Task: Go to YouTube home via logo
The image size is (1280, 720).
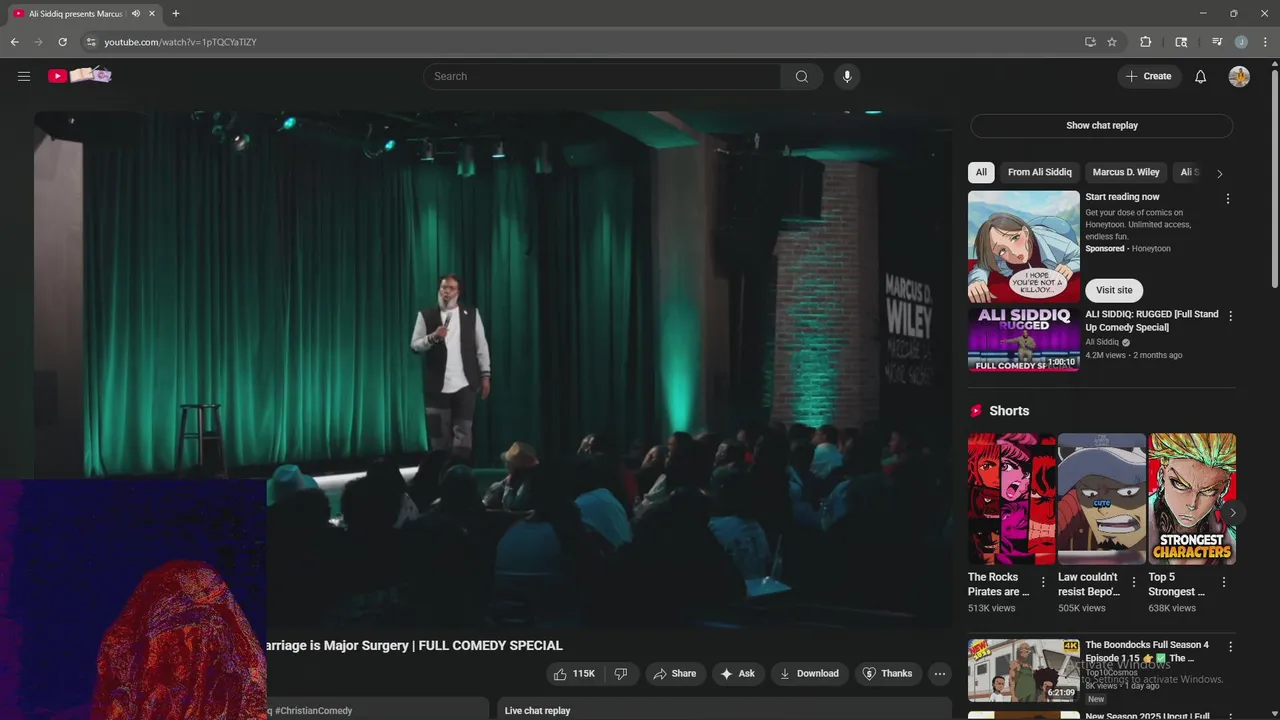Action: pyautogui.click(x=79, y=76)
